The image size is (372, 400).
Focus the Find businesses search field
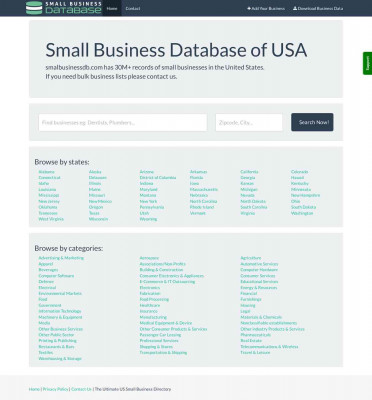pos(123,122)
